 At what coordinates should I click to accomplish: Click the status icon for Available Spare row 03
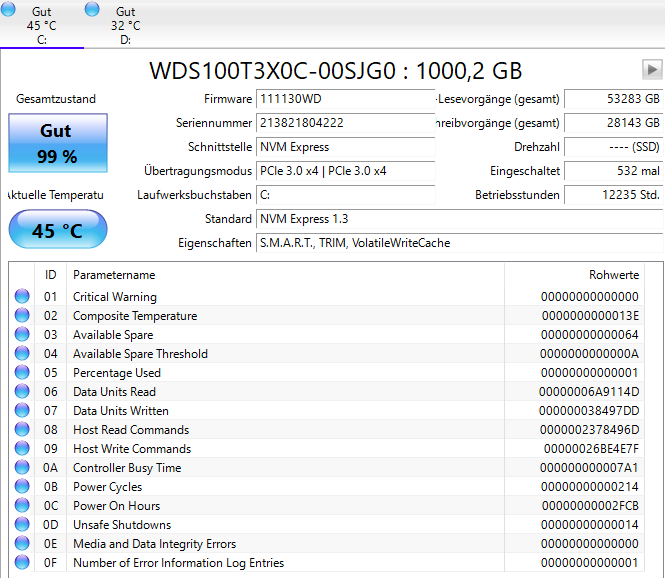22,334
